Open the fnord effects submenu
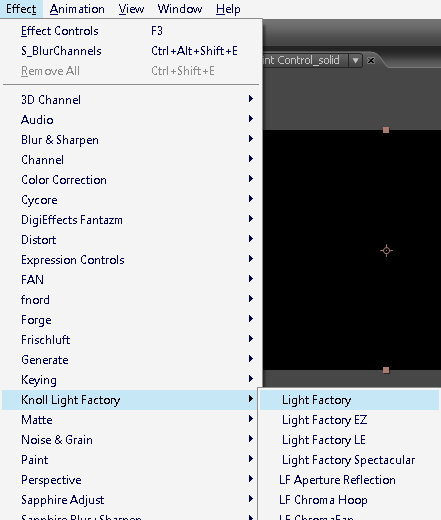Image resolution: width=441 pixels, height=520 pixels. click(130, 300)
